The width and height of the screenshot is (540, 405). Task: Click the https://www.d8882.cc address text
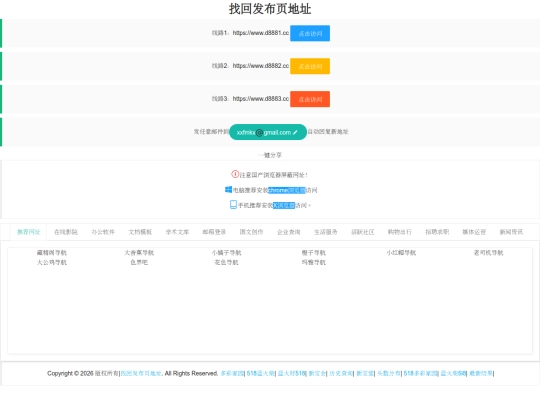(x=261, y=65)
